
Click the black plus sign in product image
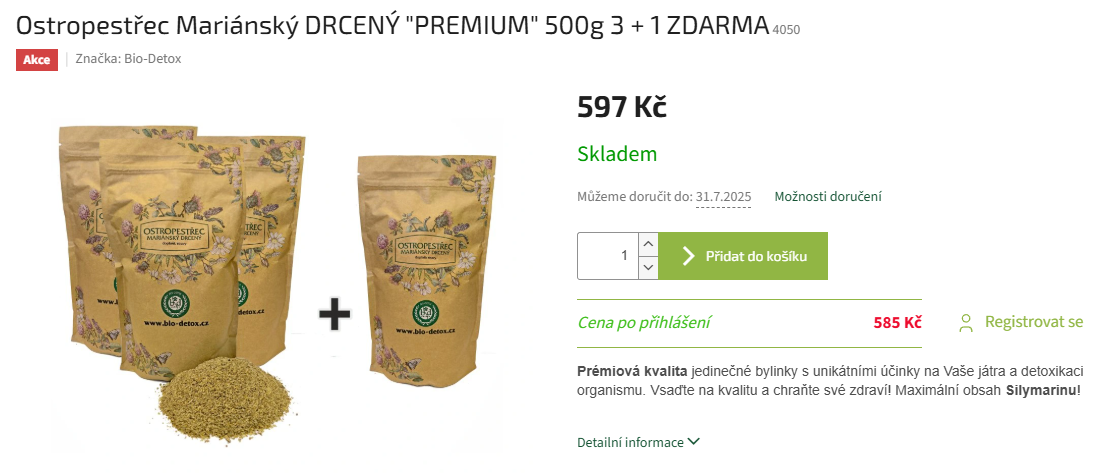pyautogui.click(x=334, y=314)
